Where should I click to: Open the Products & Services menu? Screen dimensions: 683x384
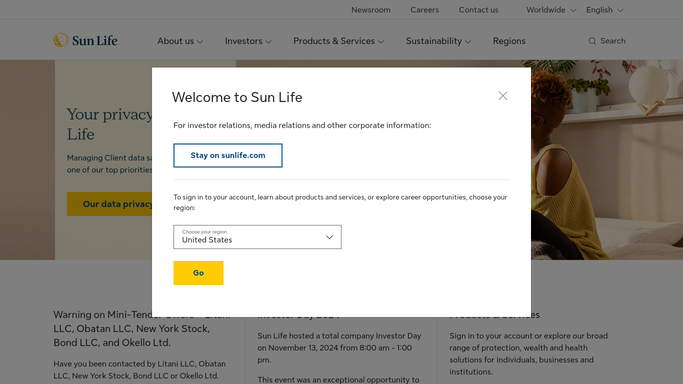tap(338, 41)
